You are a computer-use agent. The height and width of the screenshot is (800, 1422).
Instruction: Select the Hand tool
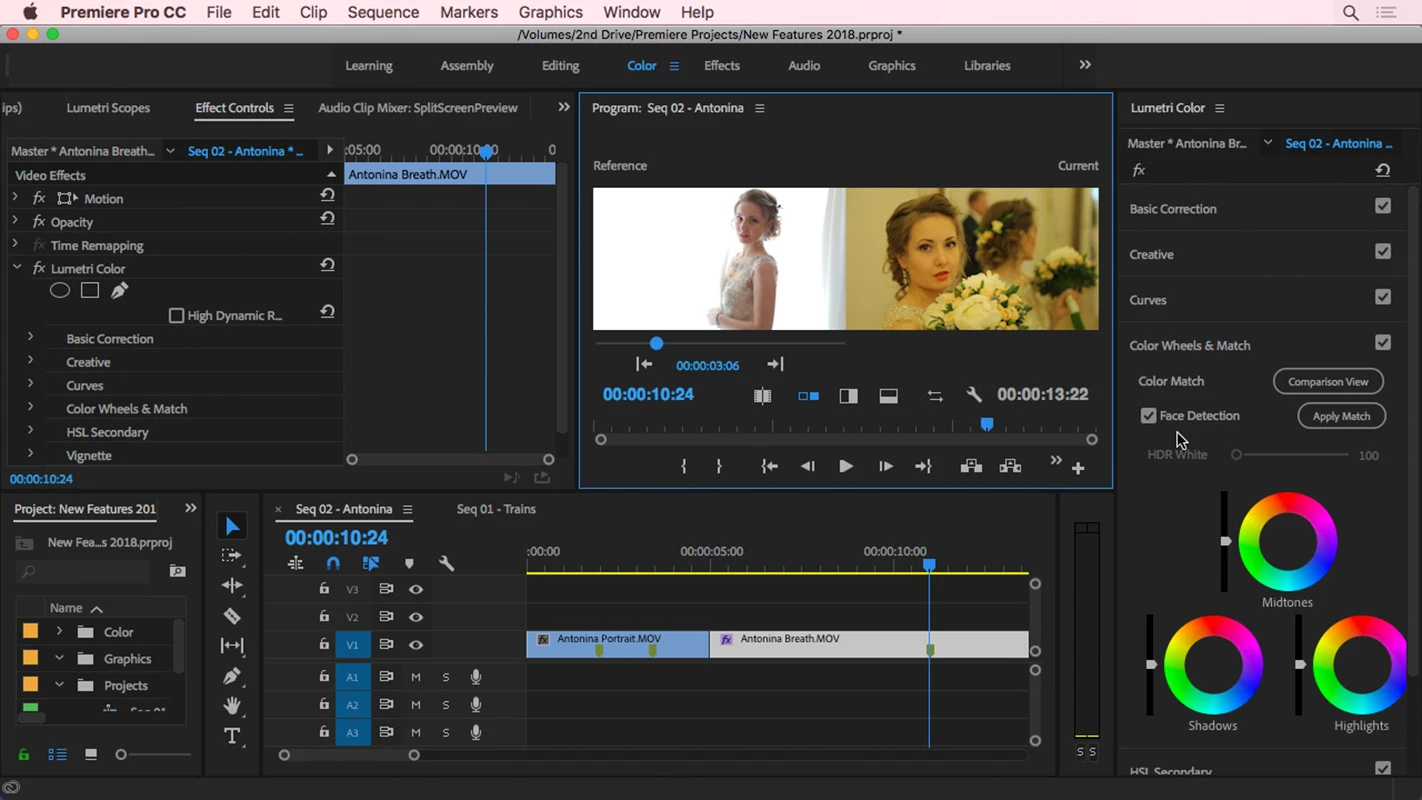232,706
